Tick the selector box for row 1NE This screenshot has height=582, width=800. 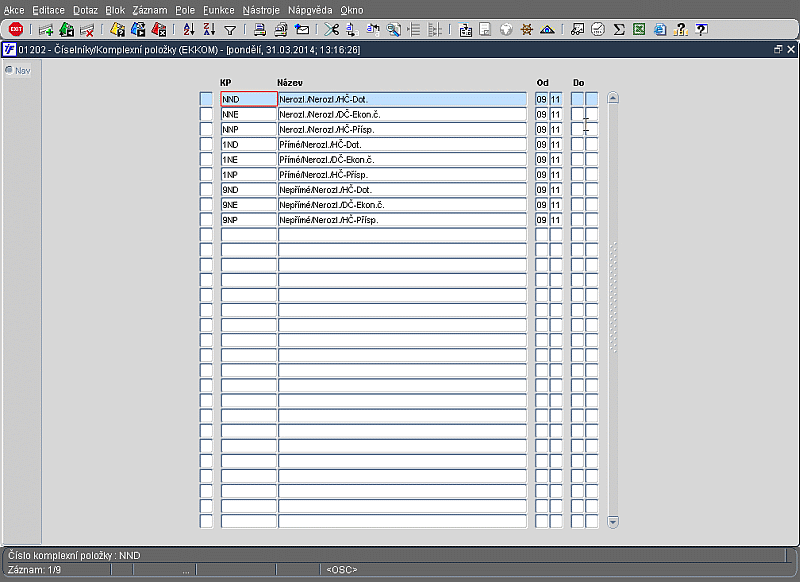(x=206, y=159)
